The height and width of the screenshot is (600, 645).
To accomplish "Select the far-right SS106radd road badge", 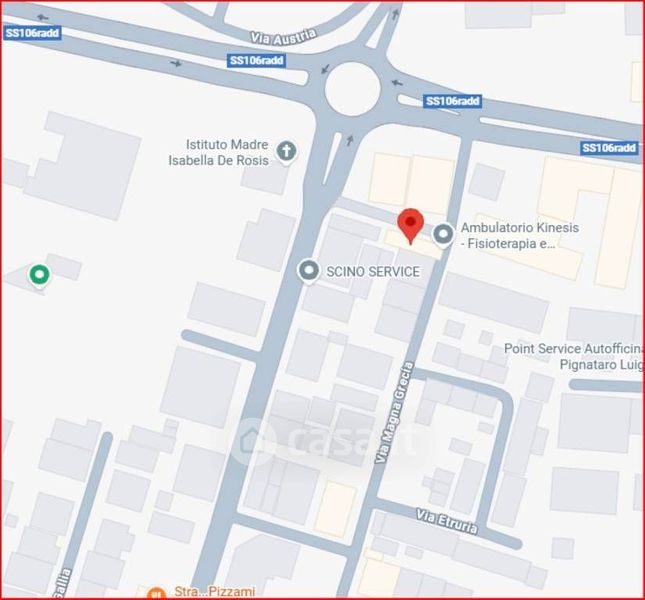I will pyautogui.click(x=609, y=148).
